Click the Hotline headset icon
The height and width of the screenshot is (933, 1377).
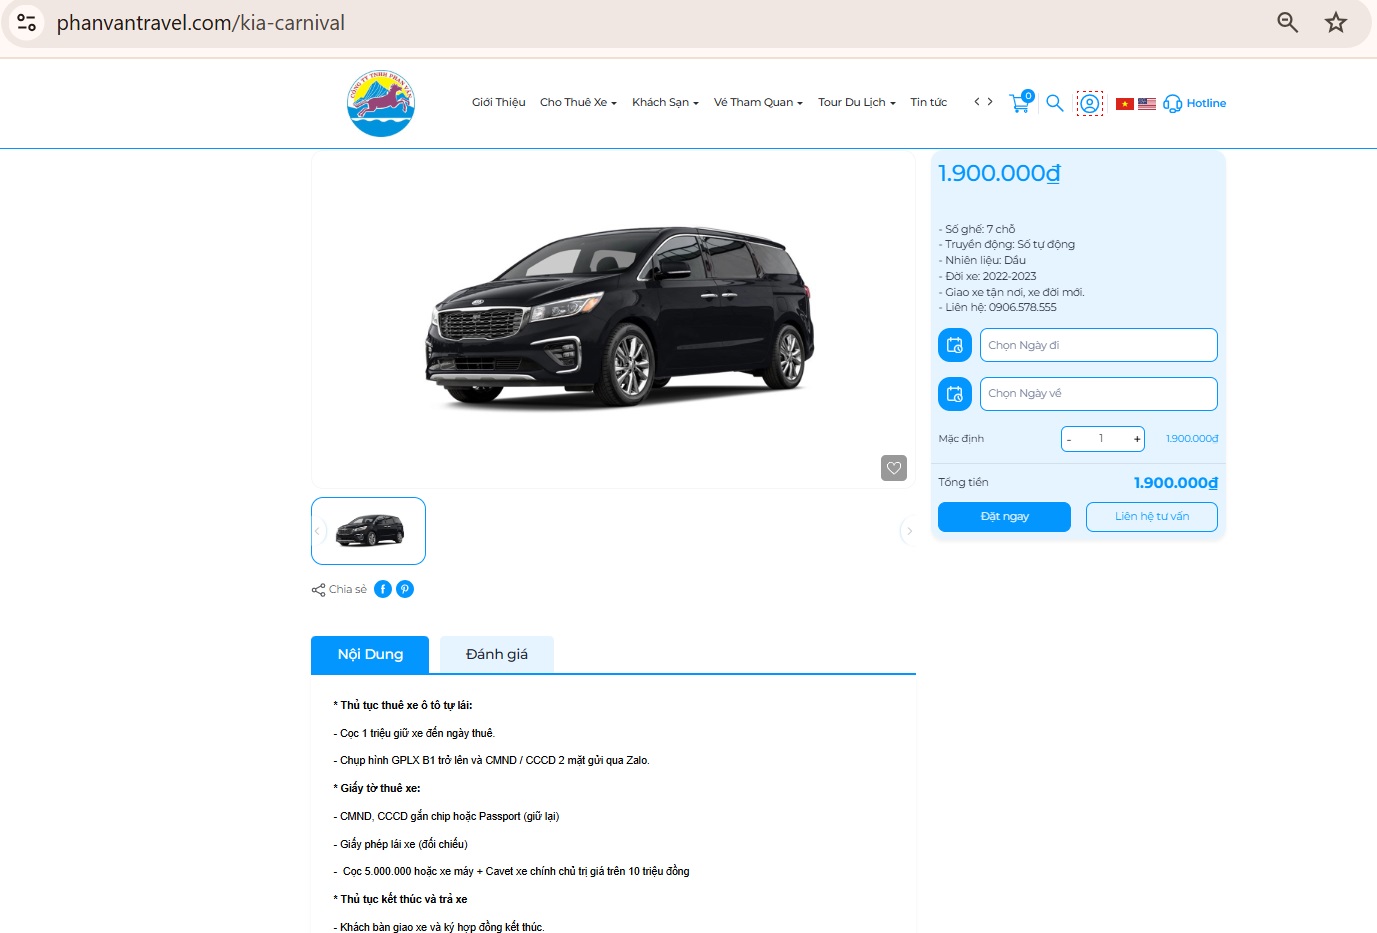point(1171,104)
